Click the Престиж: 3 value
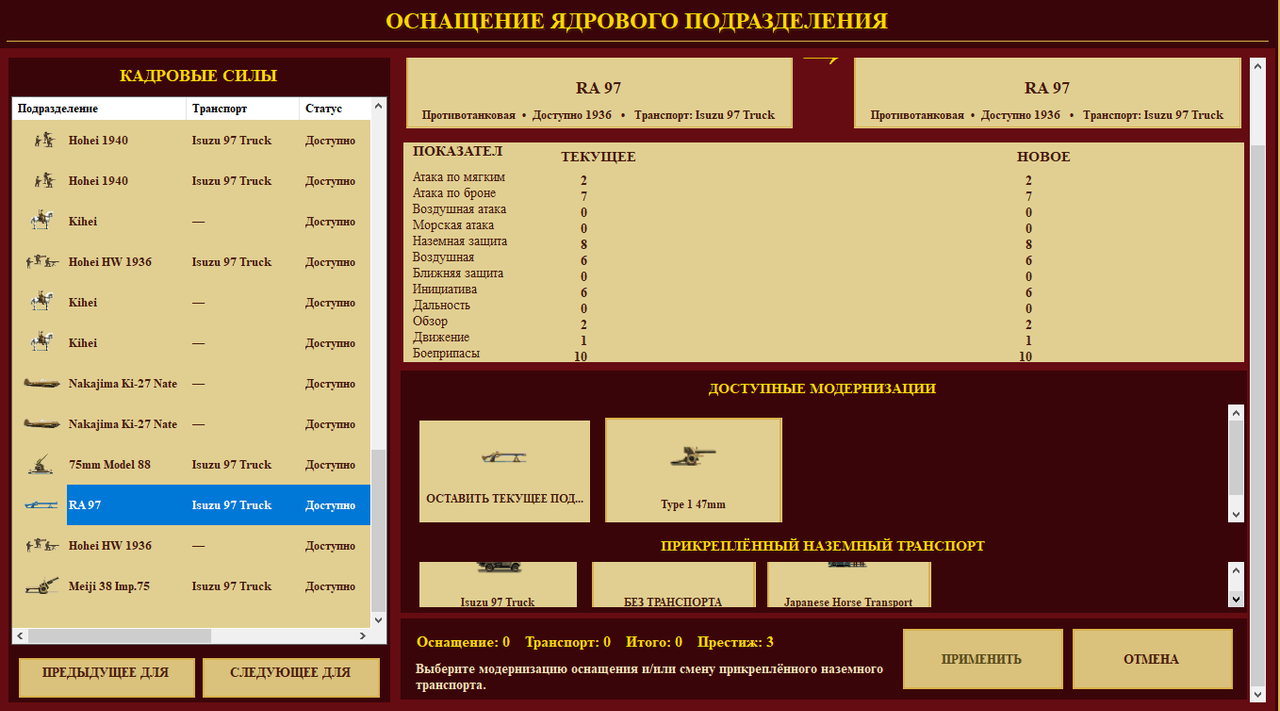Viewport: 1280px width, 711px height. tap(735, 642)
